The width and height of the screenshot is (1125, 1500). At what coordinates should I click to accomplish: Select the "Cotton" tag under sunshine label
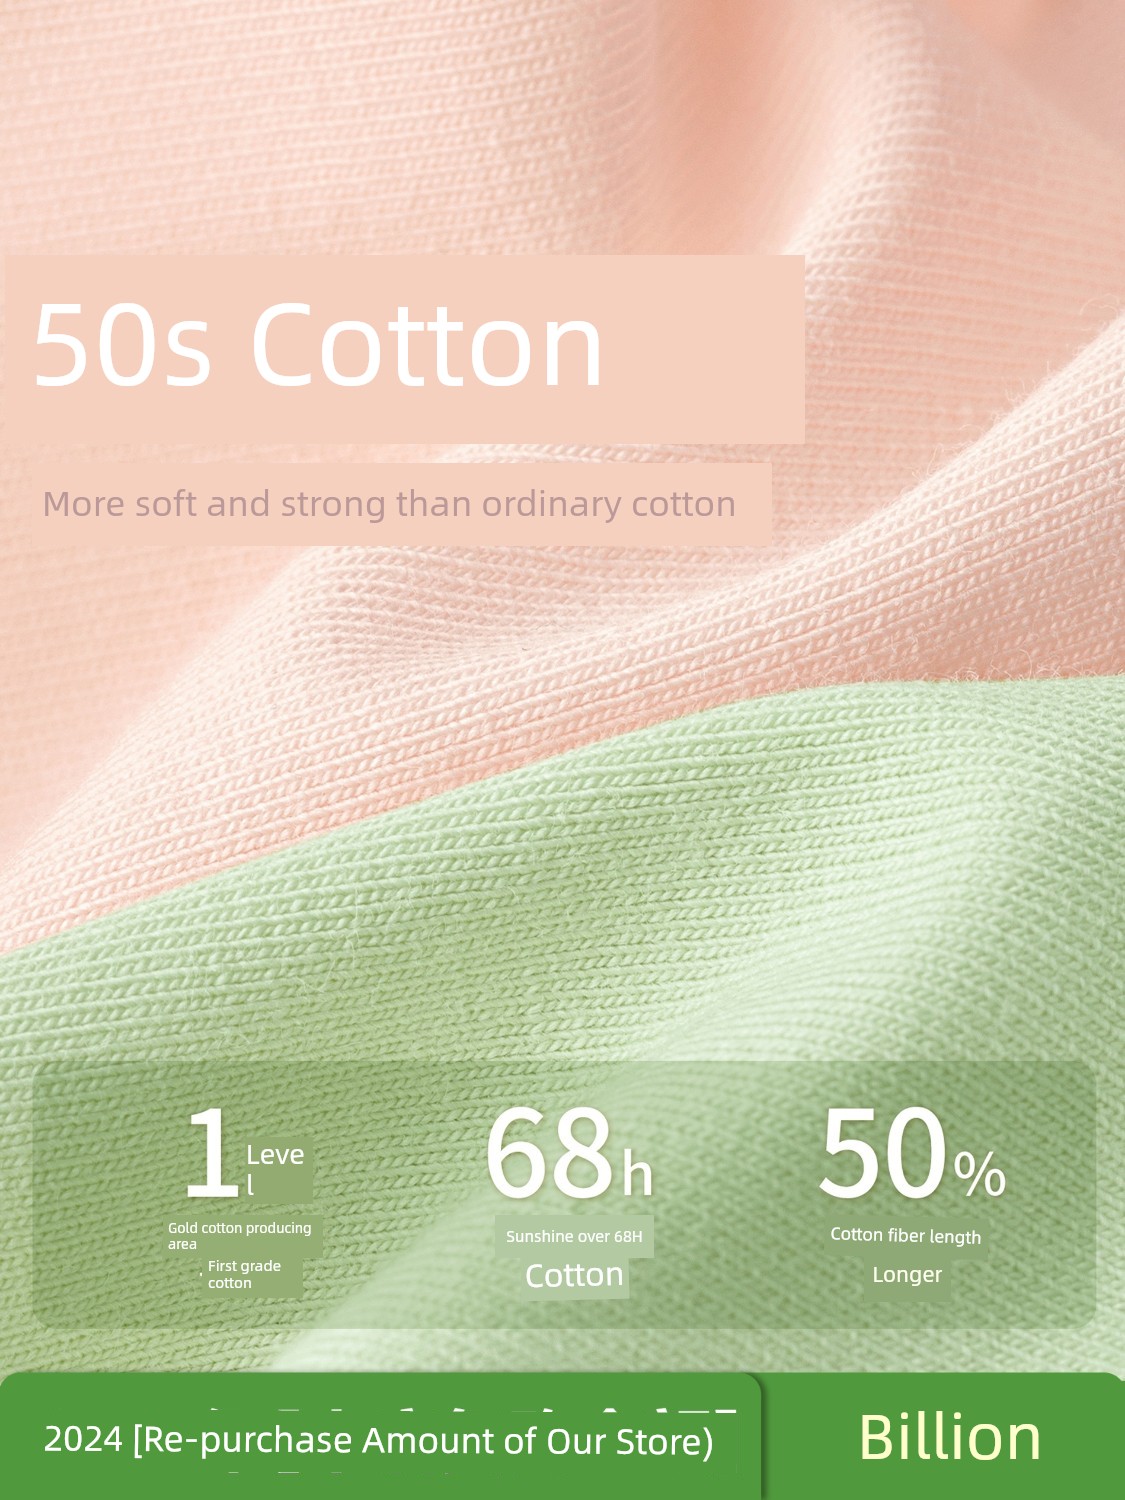(x=574, y=1275)
